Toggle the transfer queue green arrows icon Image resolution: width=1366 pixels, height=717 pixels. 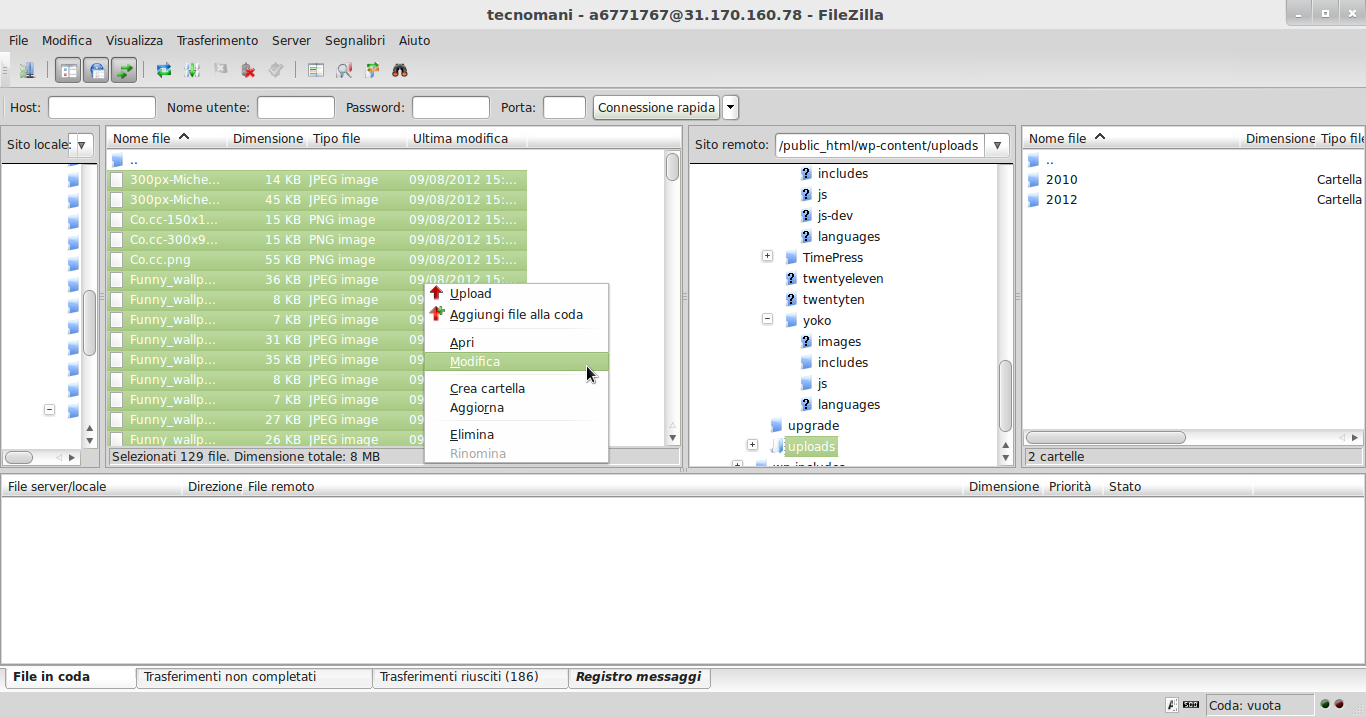124,70
